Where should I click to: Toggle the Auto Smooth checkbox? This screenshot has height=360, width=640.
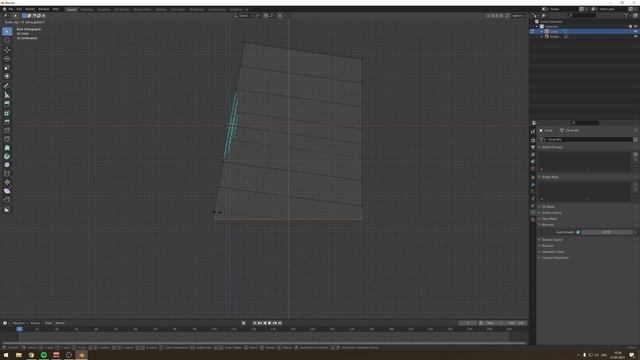click(578, 232)
